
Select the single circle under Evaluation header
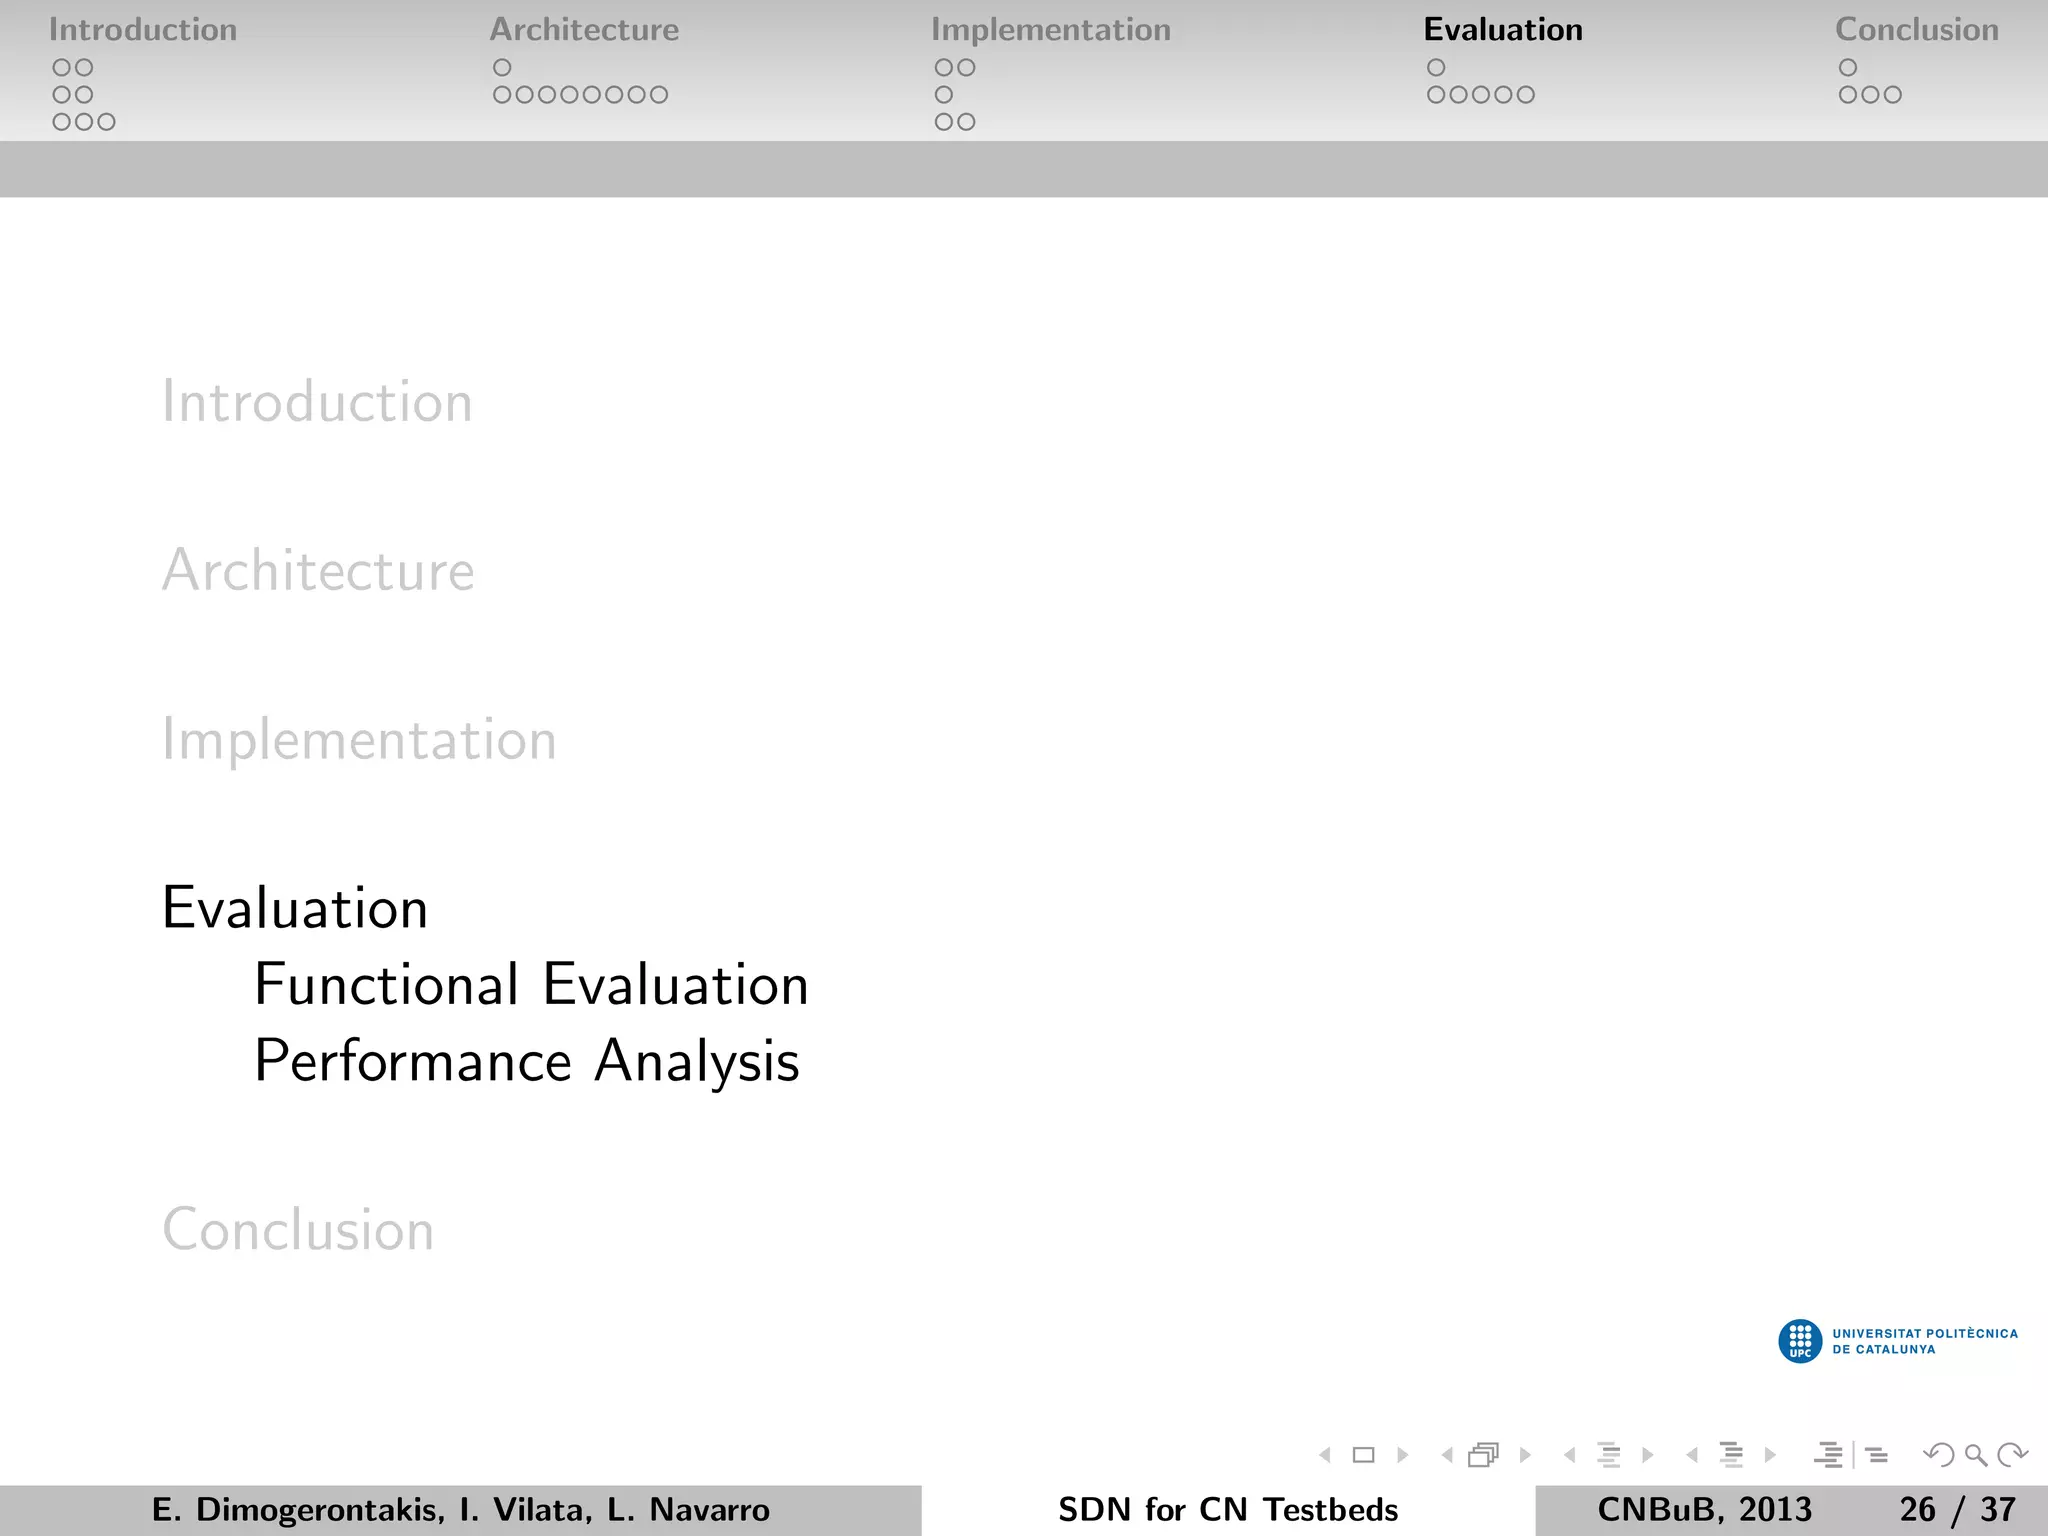coord(1436,68)
